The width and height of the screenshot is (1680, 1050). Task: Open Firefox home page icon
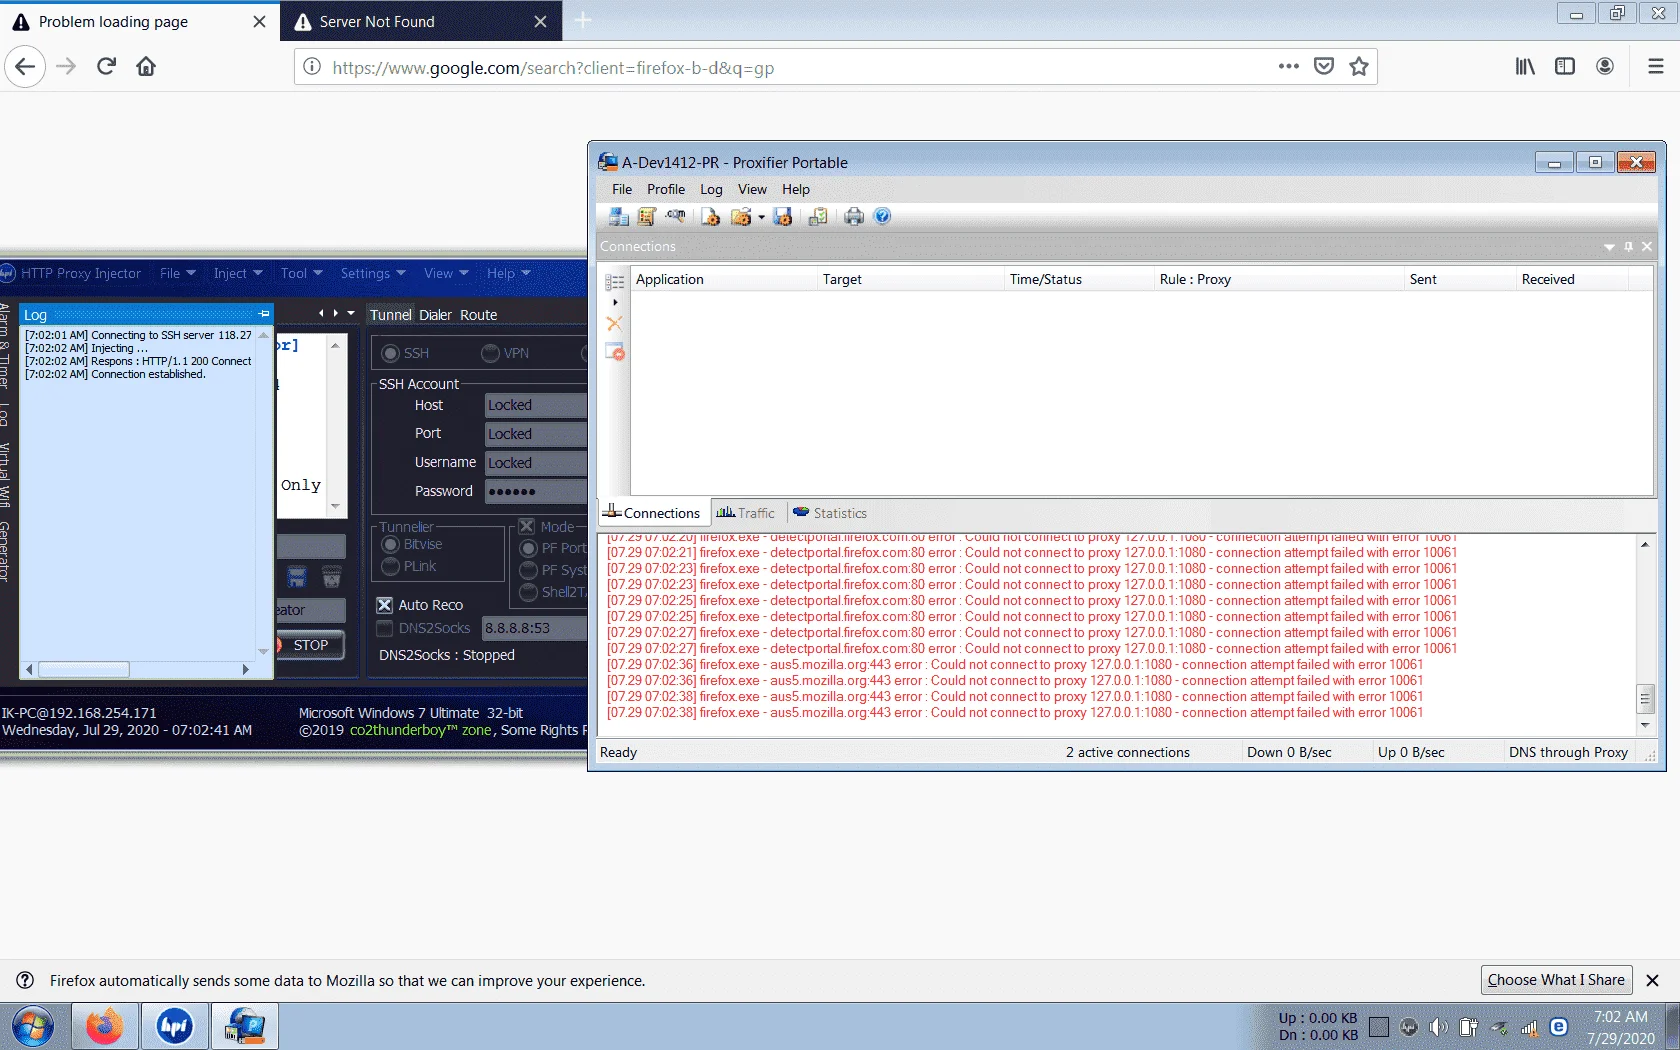coord(146,67)
